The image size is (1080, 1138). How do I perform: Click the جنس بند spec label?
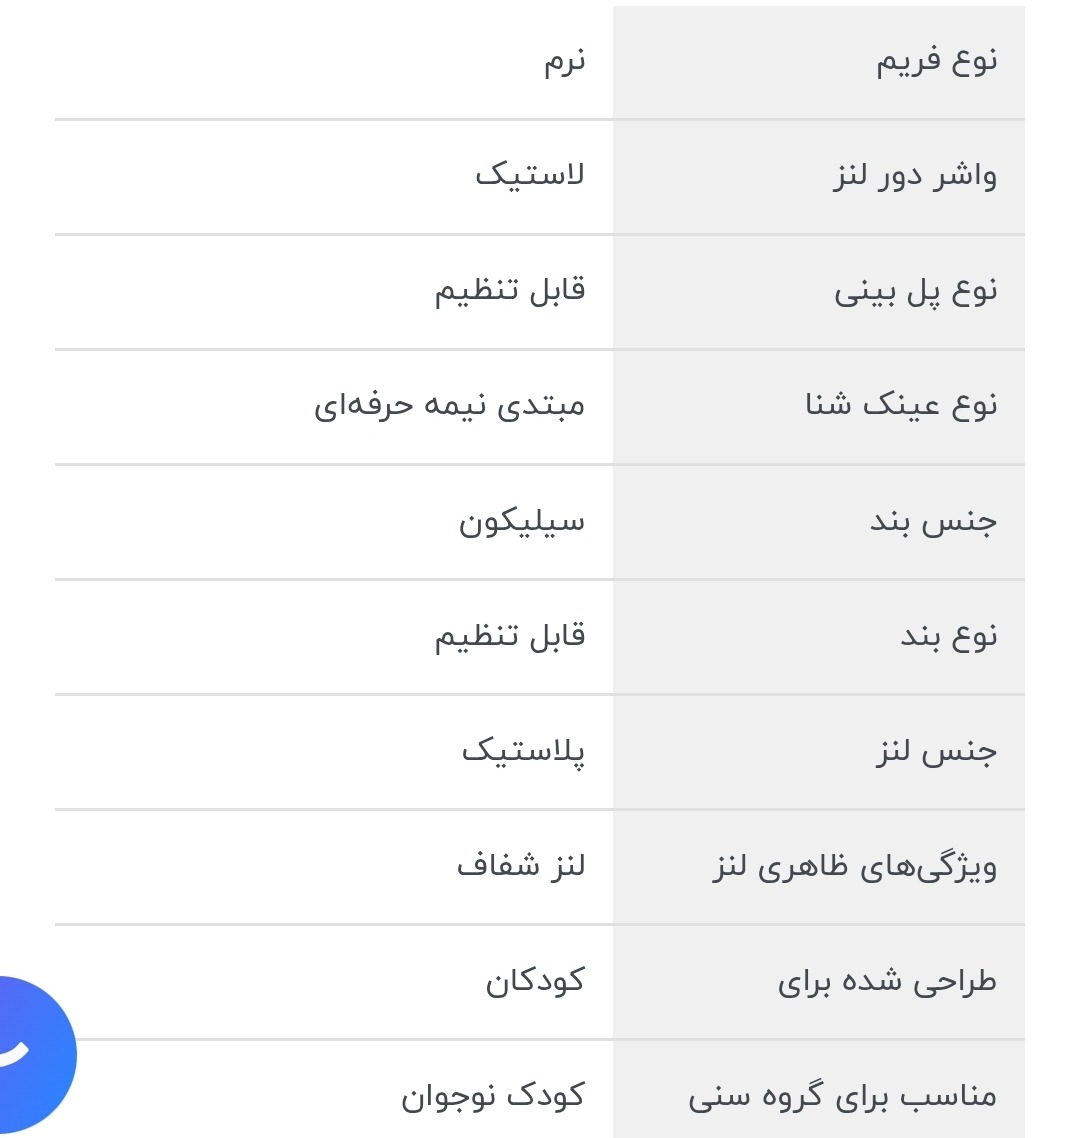tap(933, 522)
